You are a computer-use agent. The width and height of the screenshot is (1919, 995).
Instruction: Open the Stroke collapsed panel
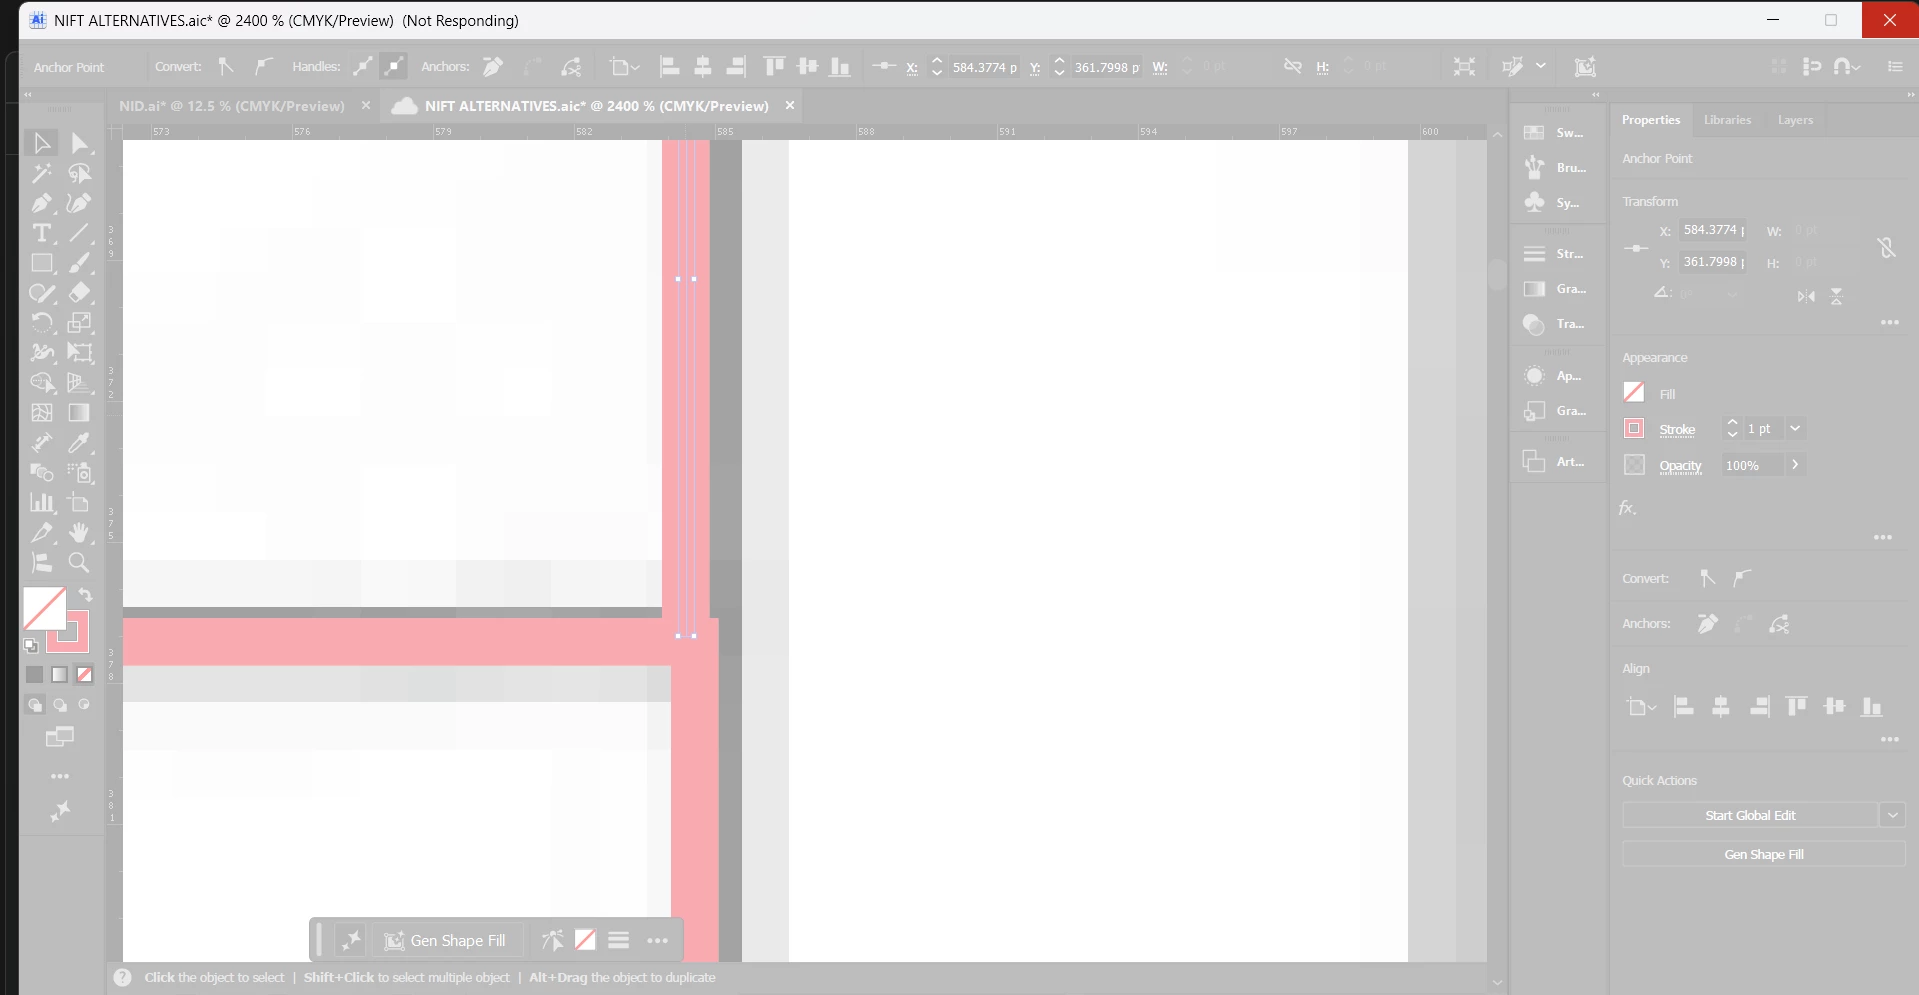click(x=1555, y=254)
